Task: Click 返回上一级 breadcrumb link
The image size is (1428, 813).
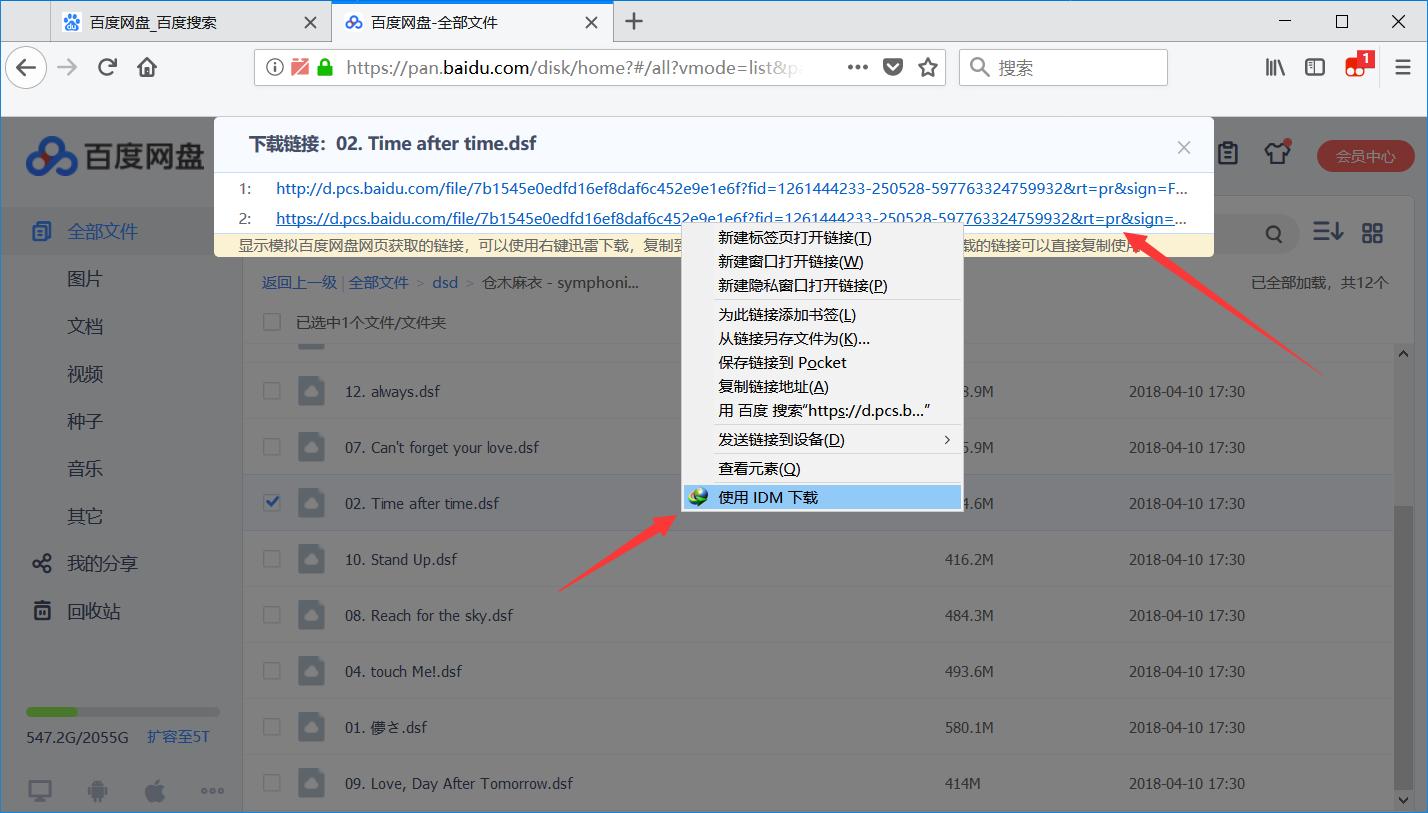Action: tap(300, 283)
